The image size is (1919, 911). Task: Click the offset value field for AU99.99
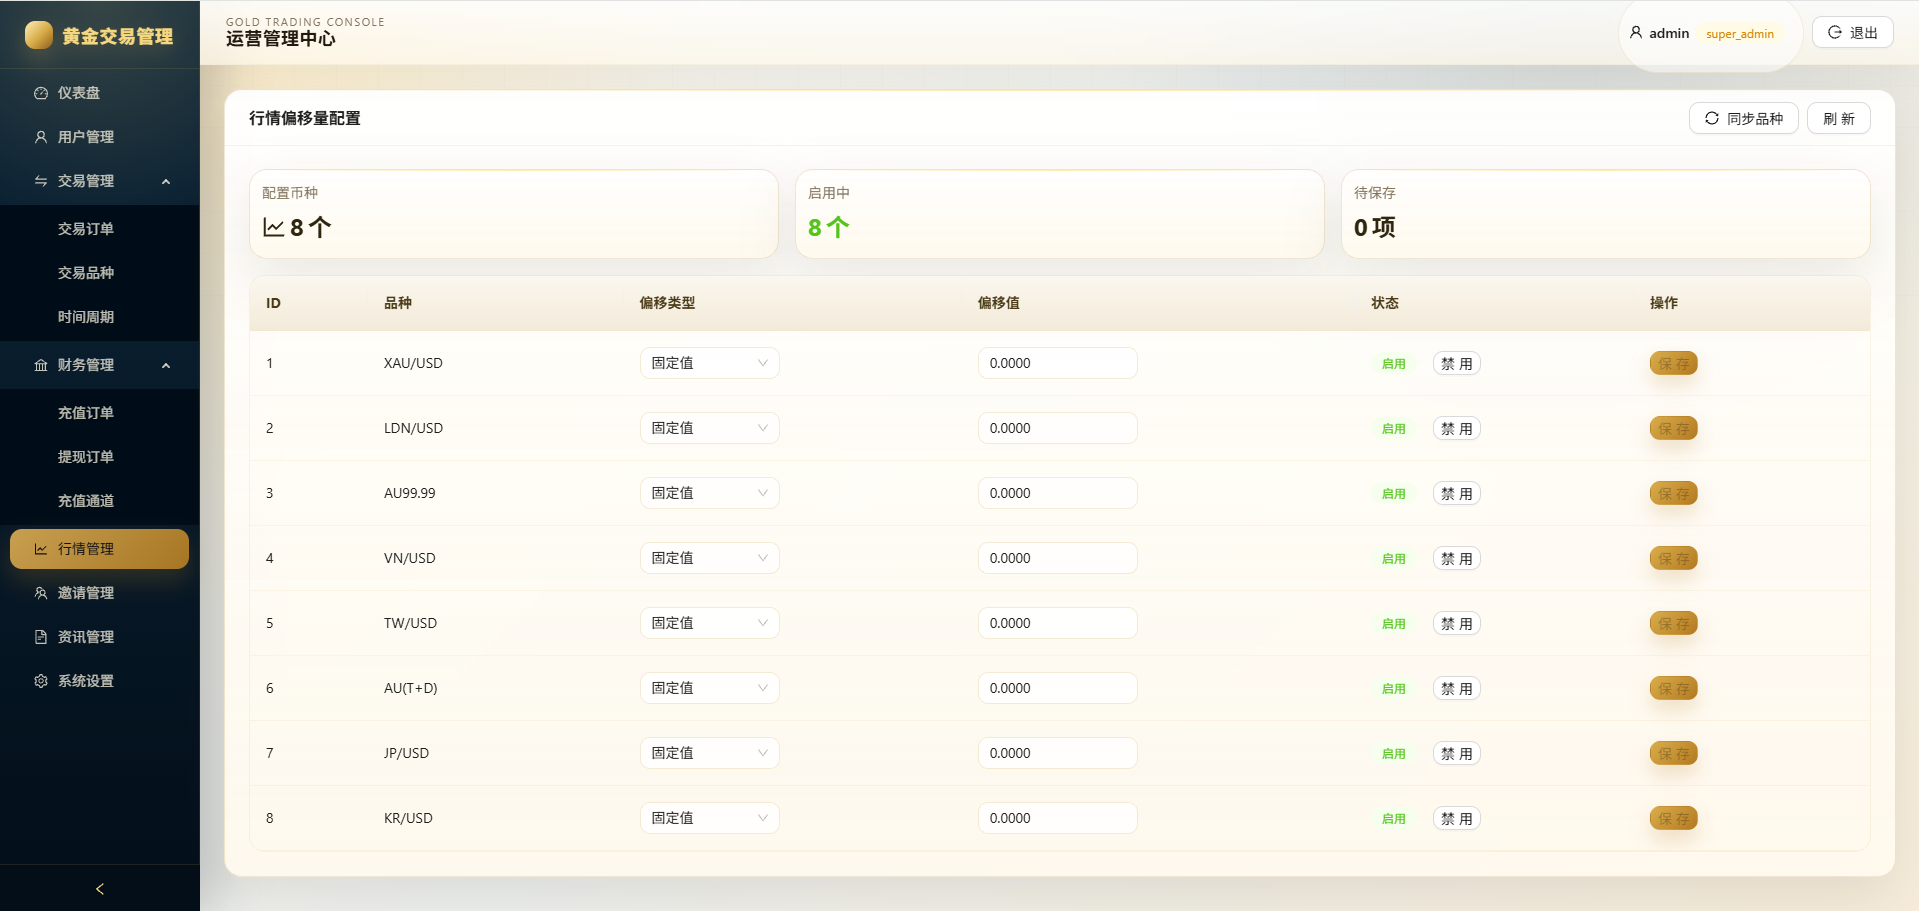(1058, 493)
